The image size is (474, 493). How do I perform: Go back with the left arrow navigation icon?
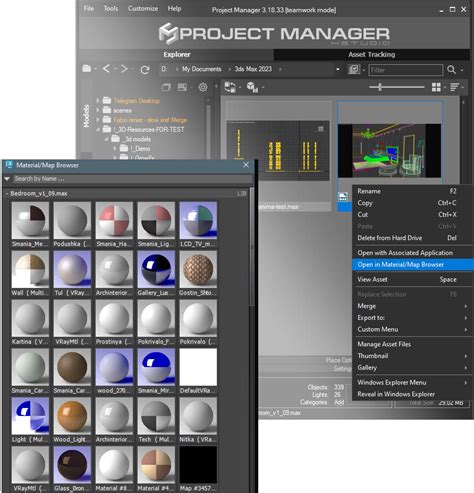106,69
